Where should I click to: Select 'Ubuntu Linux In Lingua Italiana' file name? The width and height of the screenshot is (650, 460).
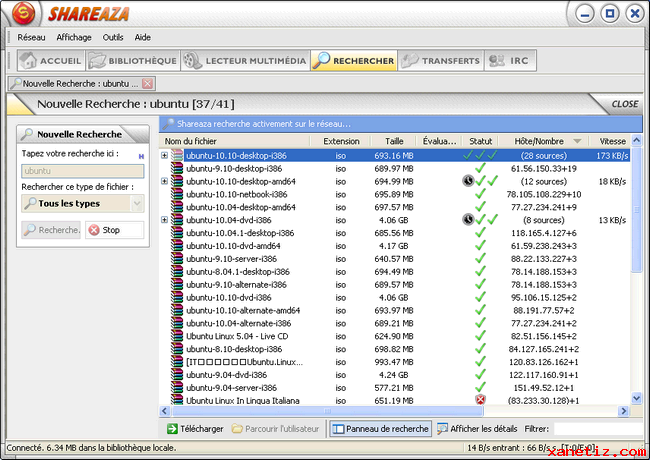[x=243, y=401]
